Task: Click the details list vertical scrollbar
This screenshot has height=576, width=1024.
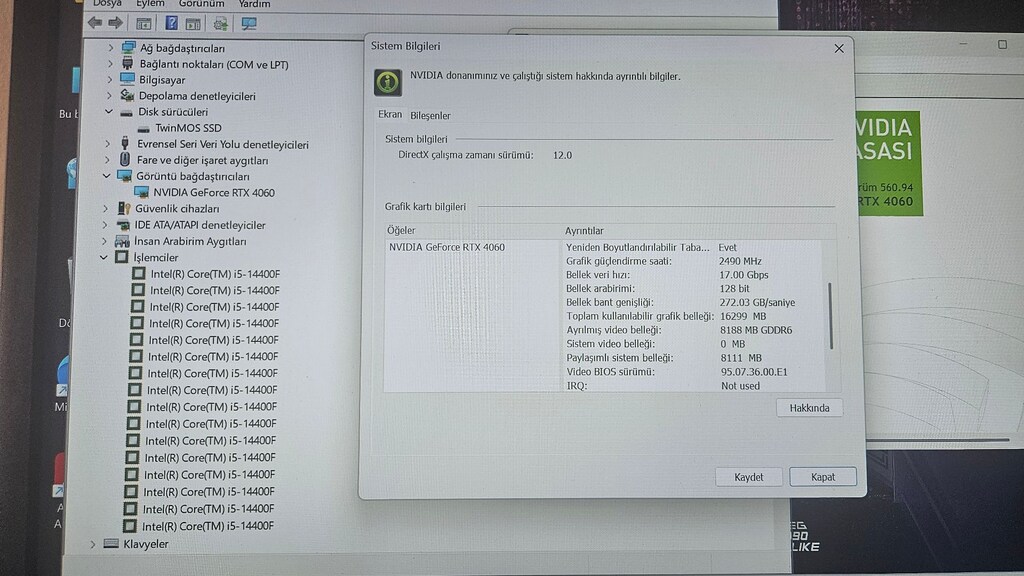Action: point(831,316)
